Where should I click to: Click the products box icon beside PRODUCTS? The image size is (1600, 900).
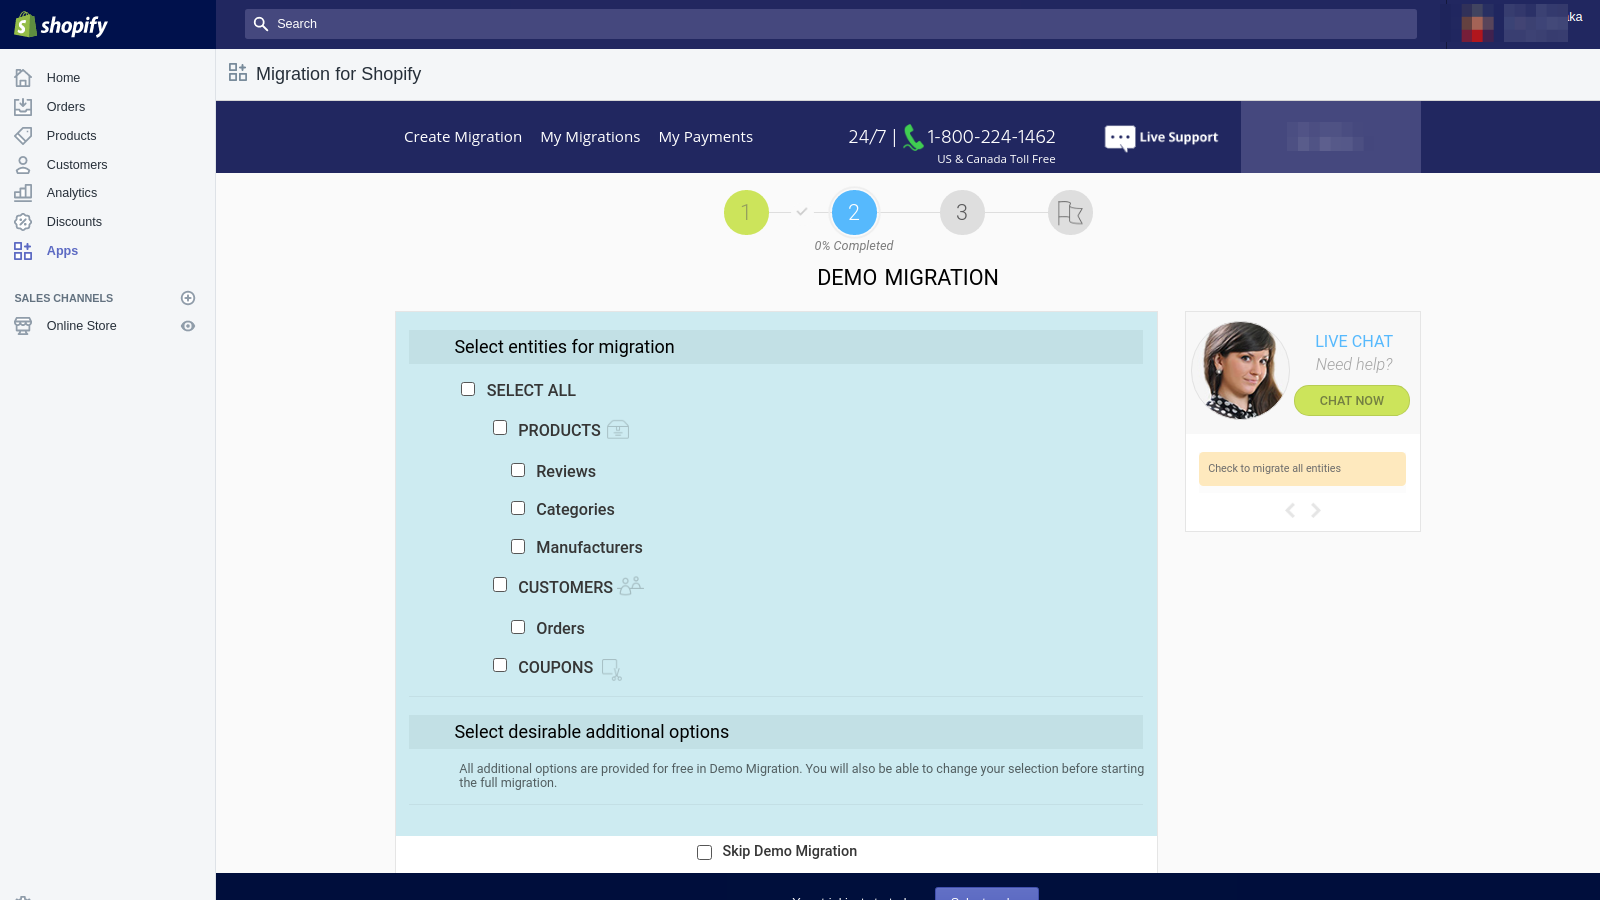618,430
